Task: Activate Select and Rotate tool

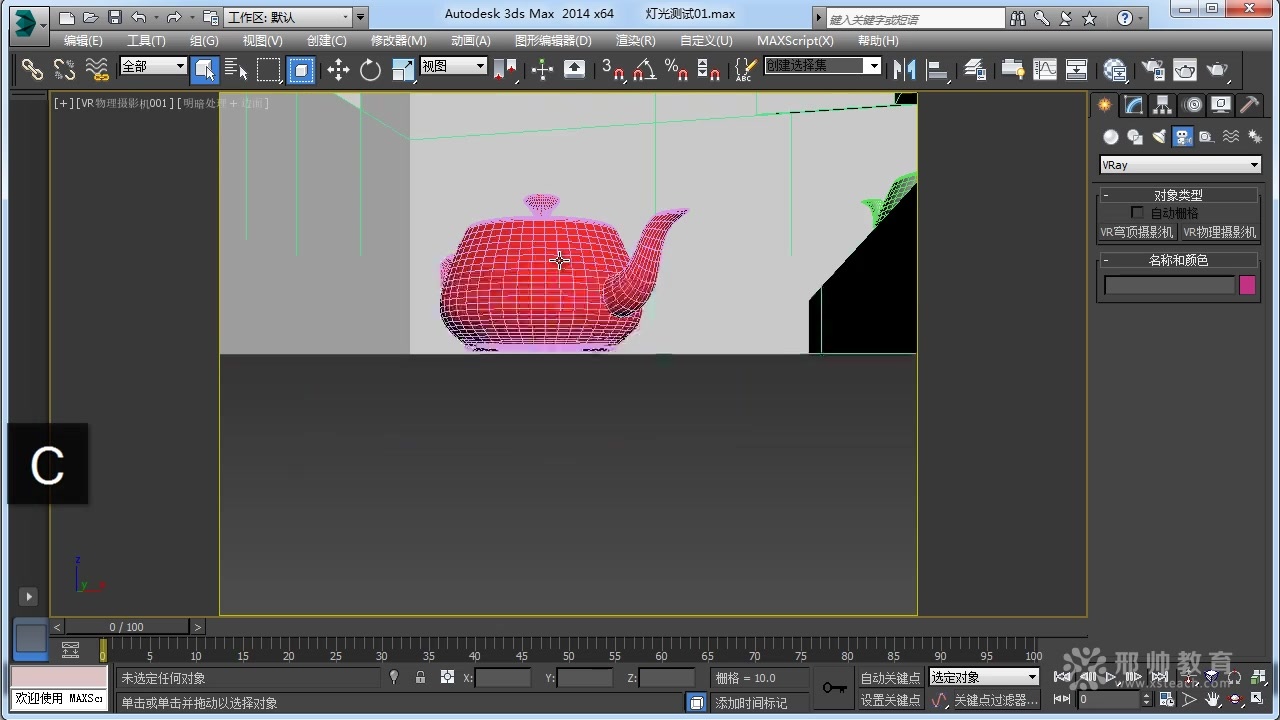Action: [x=370, y=69]
